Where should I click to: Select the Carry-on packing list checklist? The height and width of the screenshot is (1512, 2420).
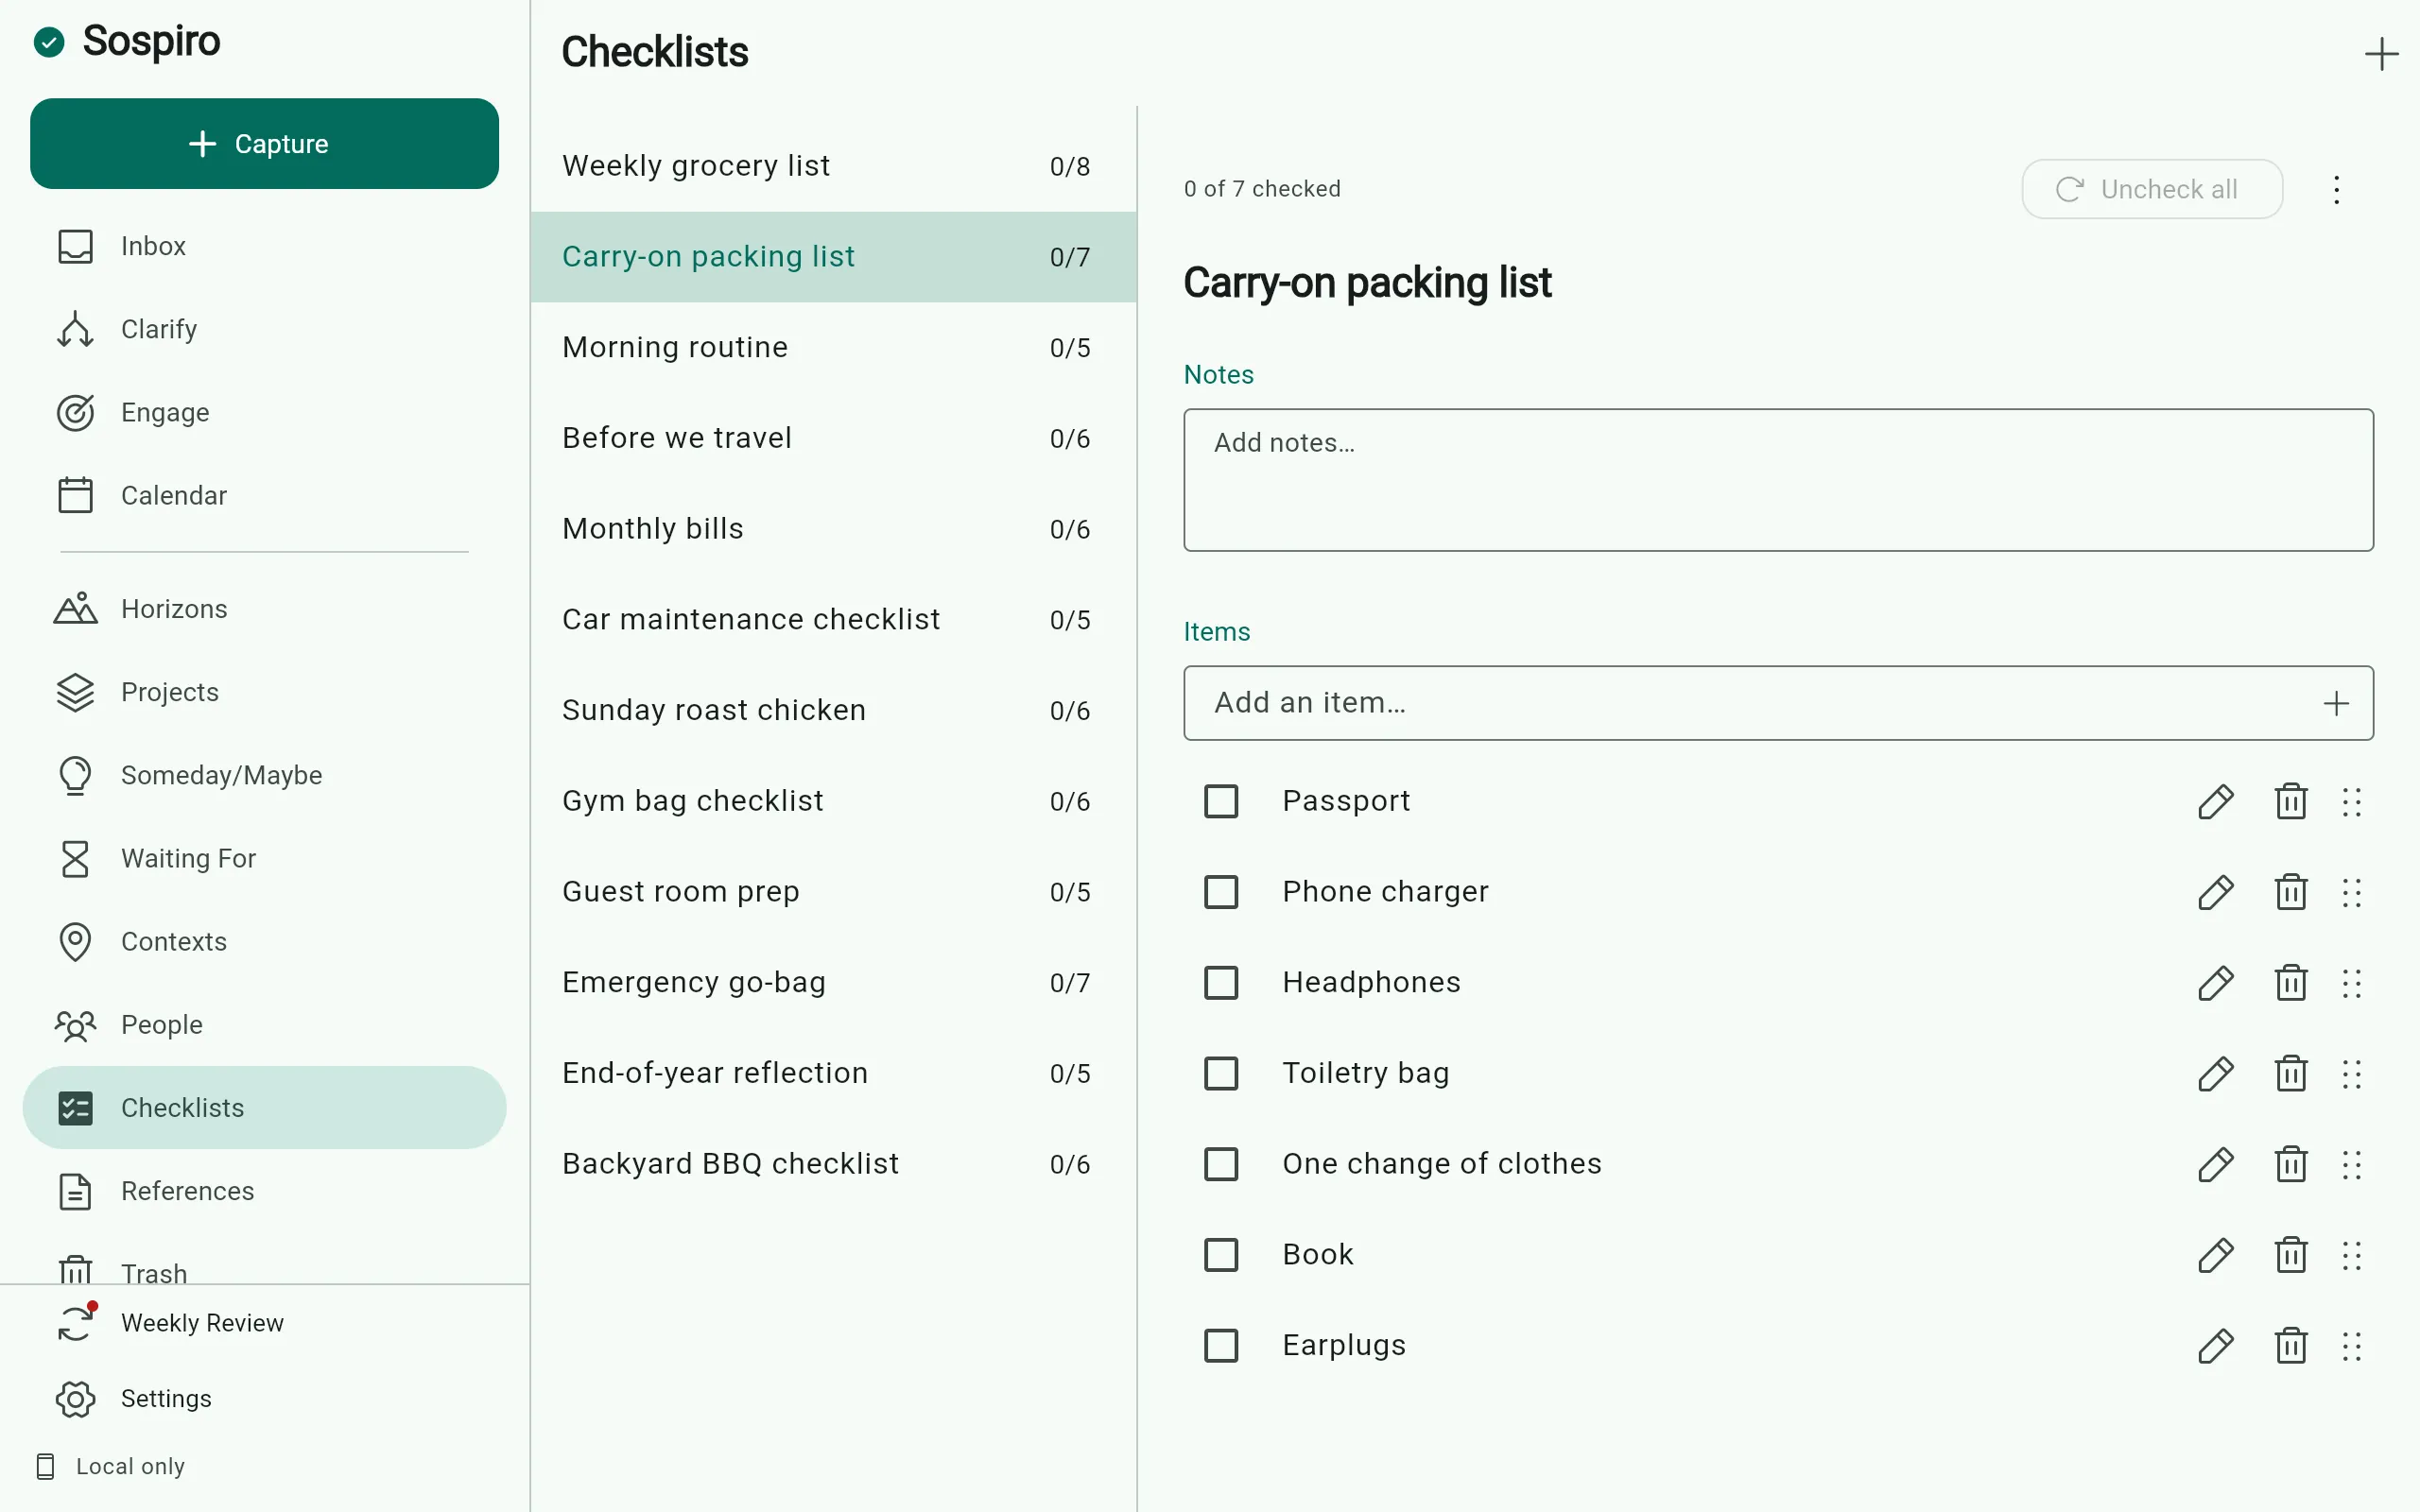(x=833, y=257)
